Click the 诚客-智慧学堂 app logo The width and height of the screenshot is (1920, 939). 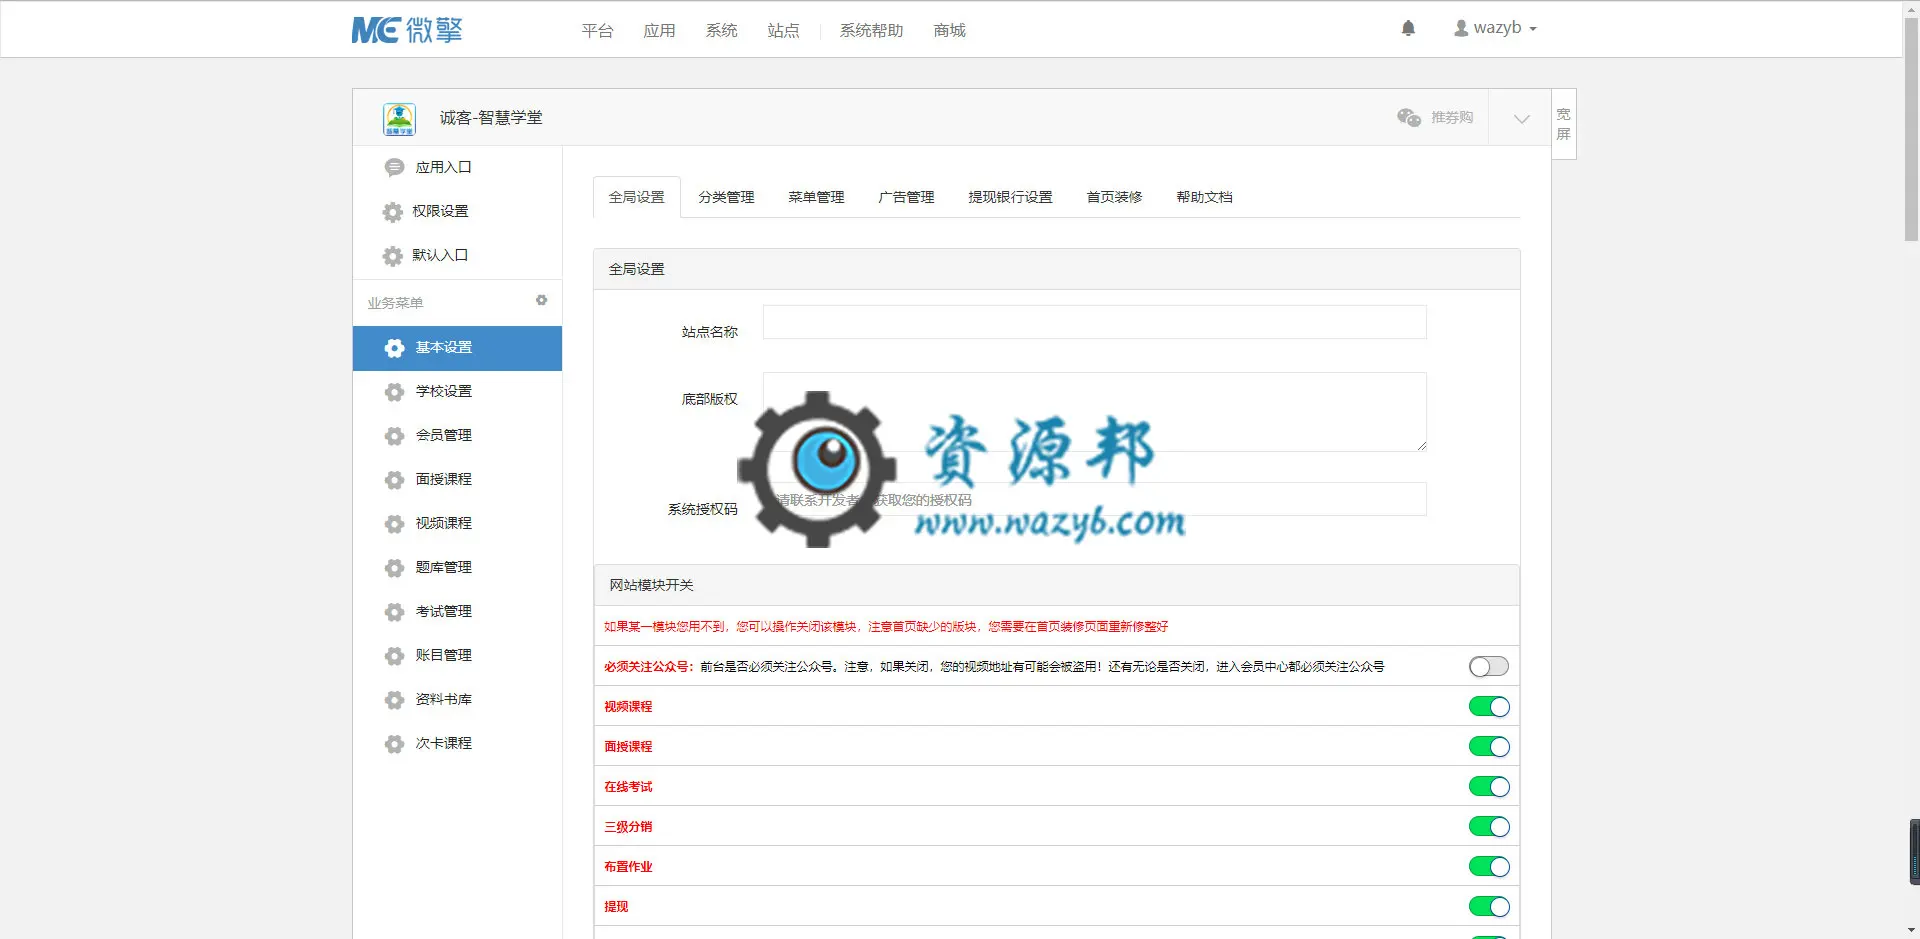[x=399, y=118]
